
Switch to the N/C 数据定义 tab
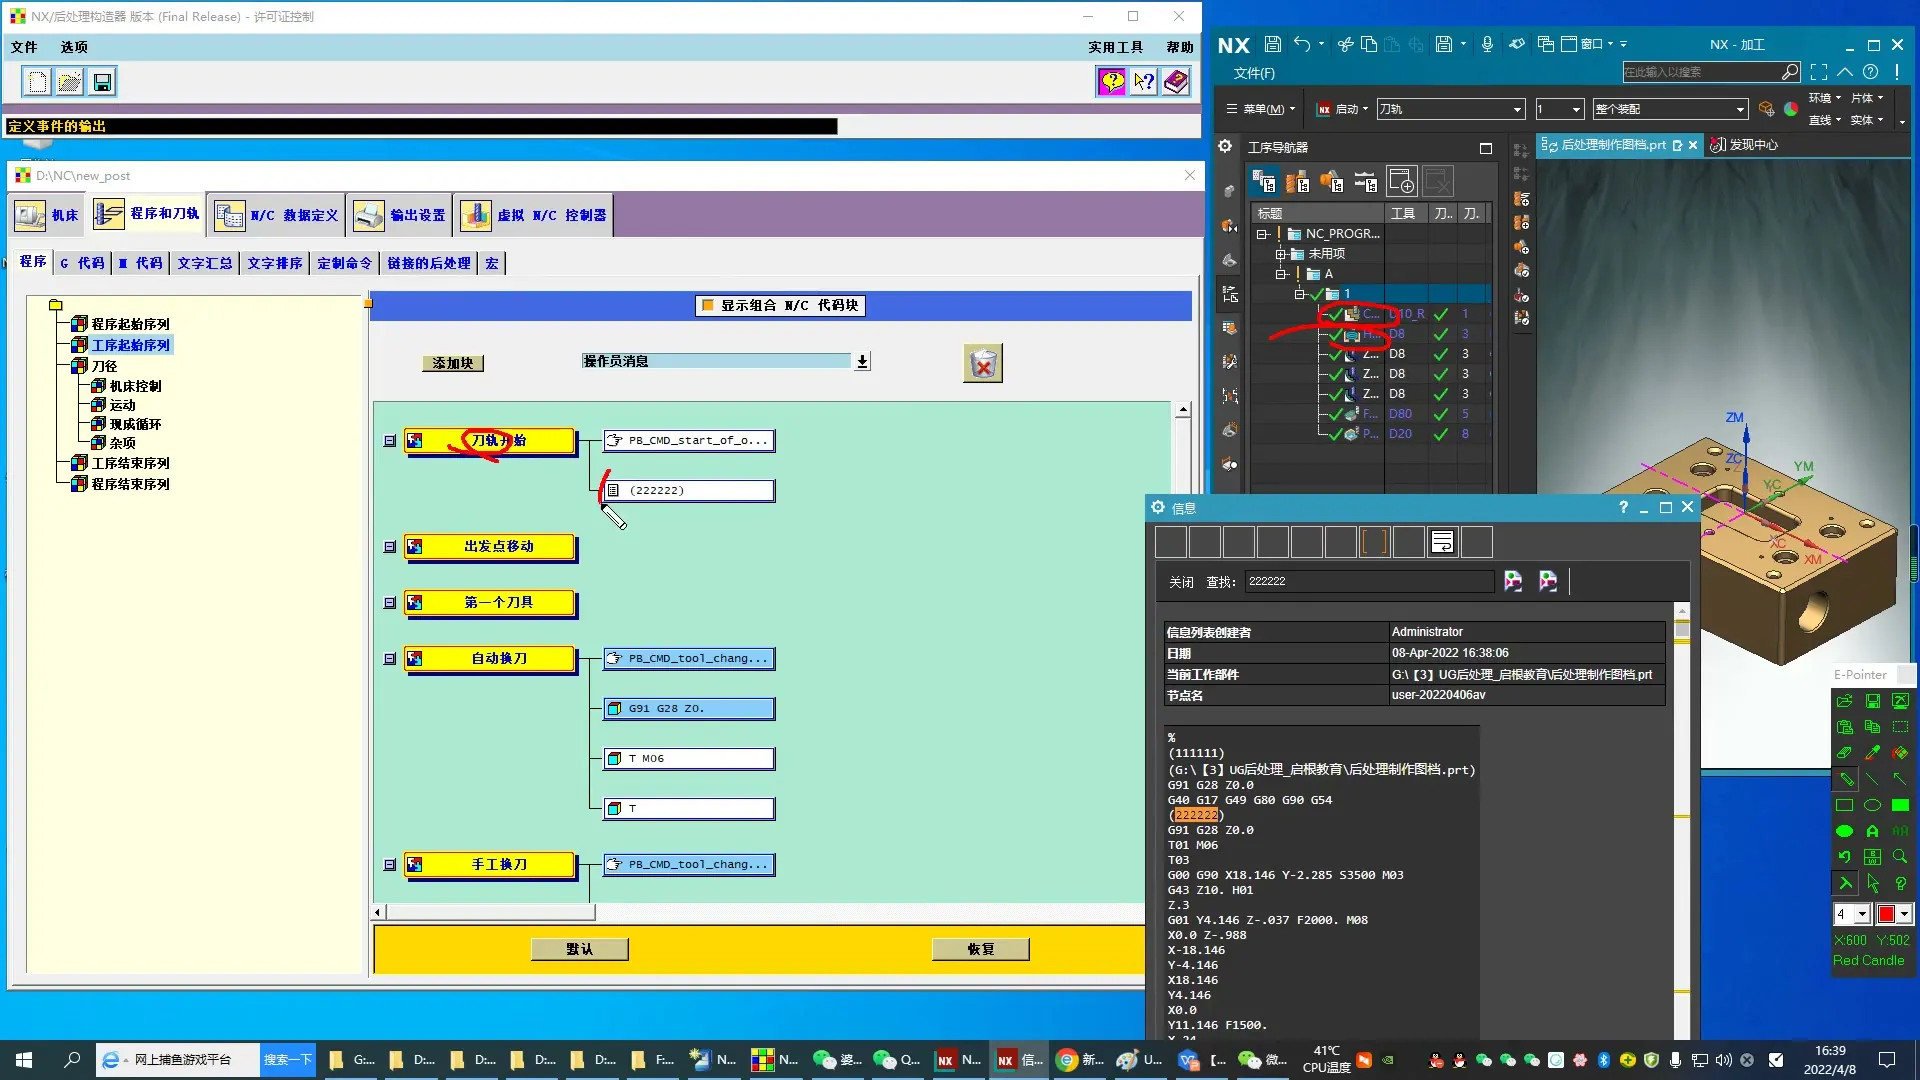[278, 215]
